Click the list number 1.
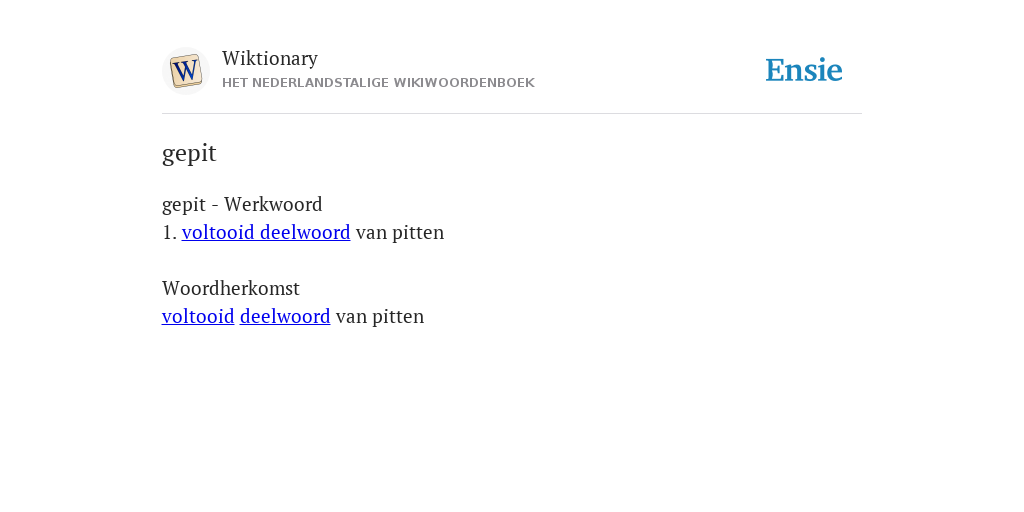Image resolution: width=1024 pixels, height=512 pixels. [169, 232]
